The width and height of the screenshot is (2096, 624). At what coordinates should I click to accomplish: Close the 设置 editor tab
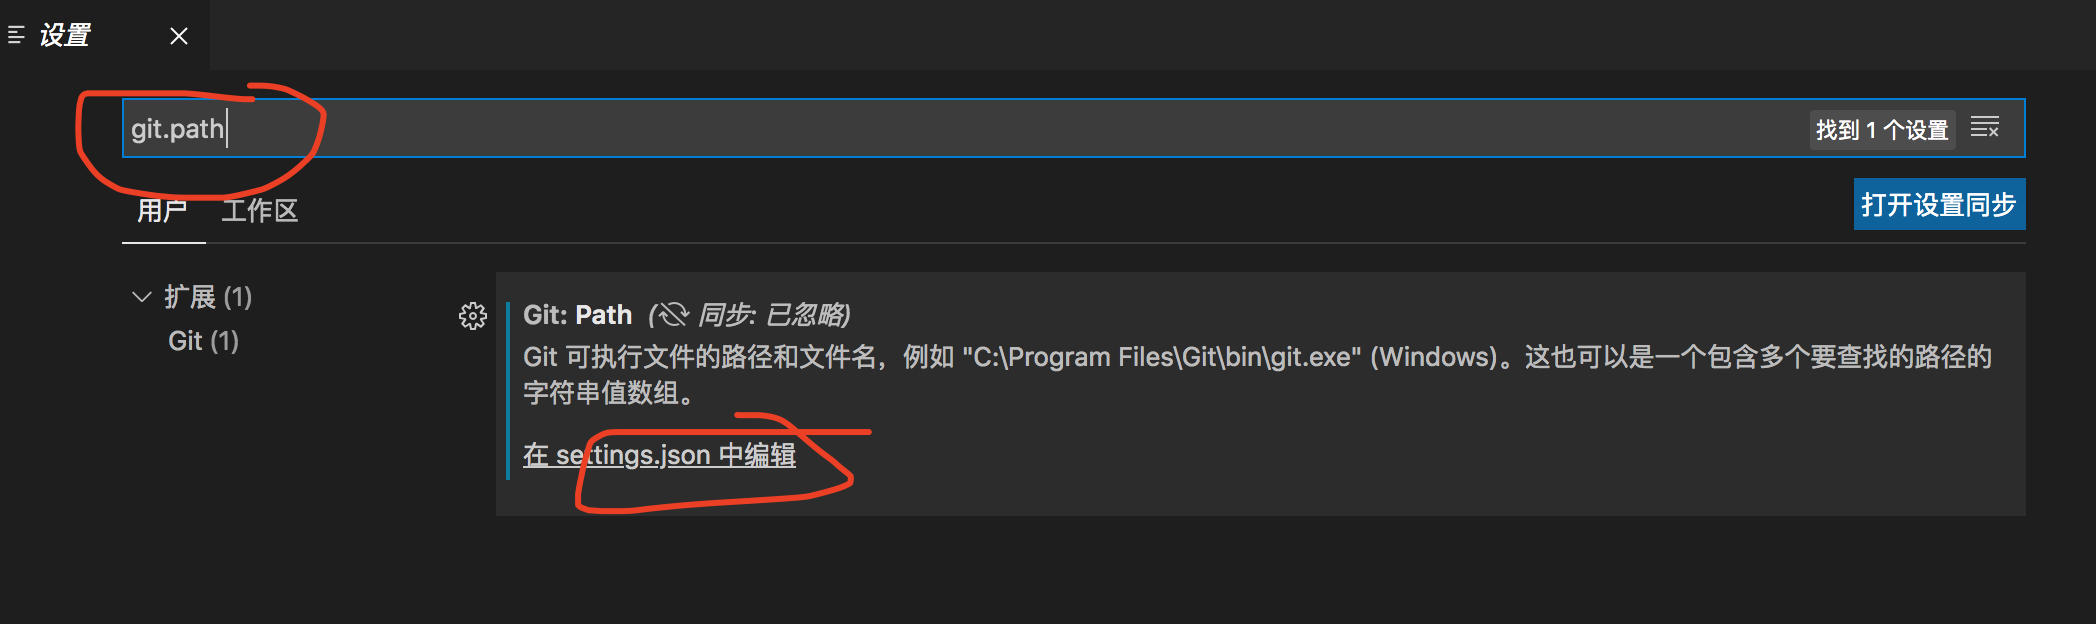(x=179, y=36)
